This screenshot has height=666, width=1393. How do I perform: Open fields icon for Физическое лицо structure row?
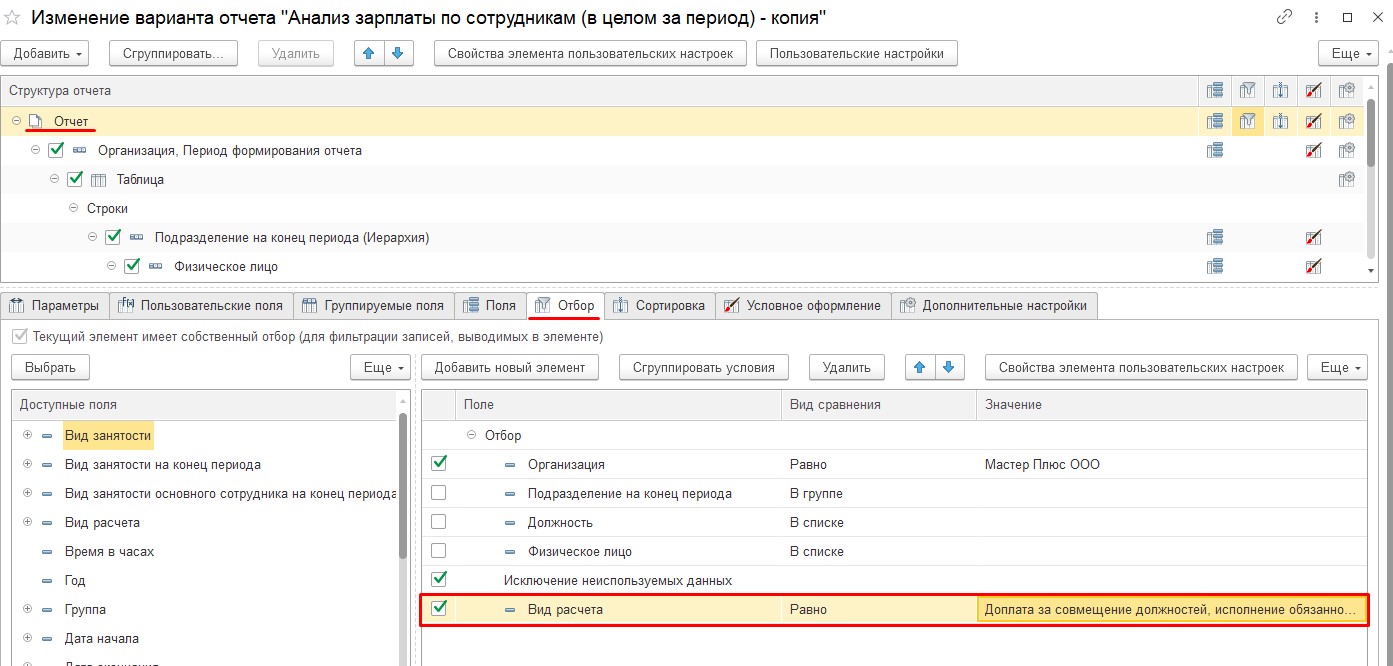[1215, 267]
